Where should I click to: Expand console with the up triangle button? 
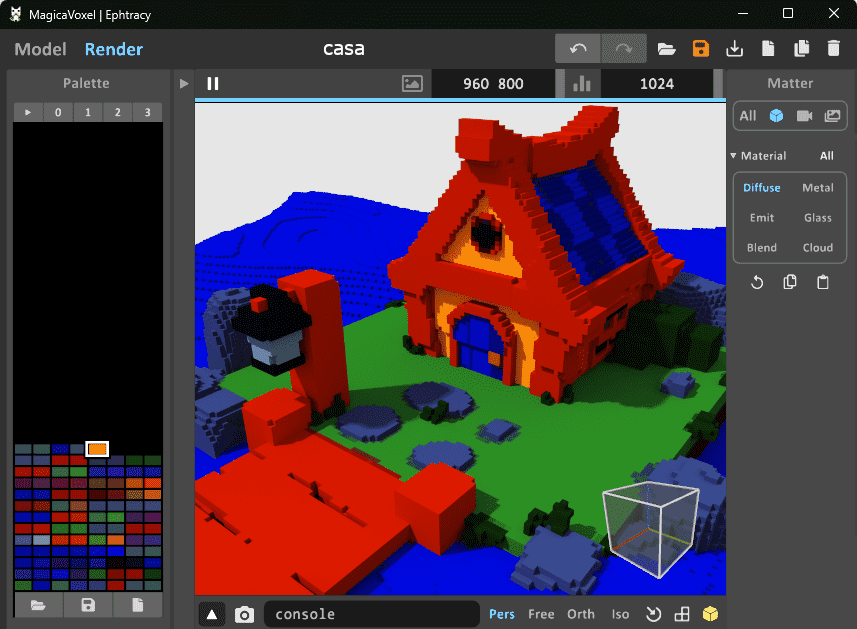[x=212, y=615]
